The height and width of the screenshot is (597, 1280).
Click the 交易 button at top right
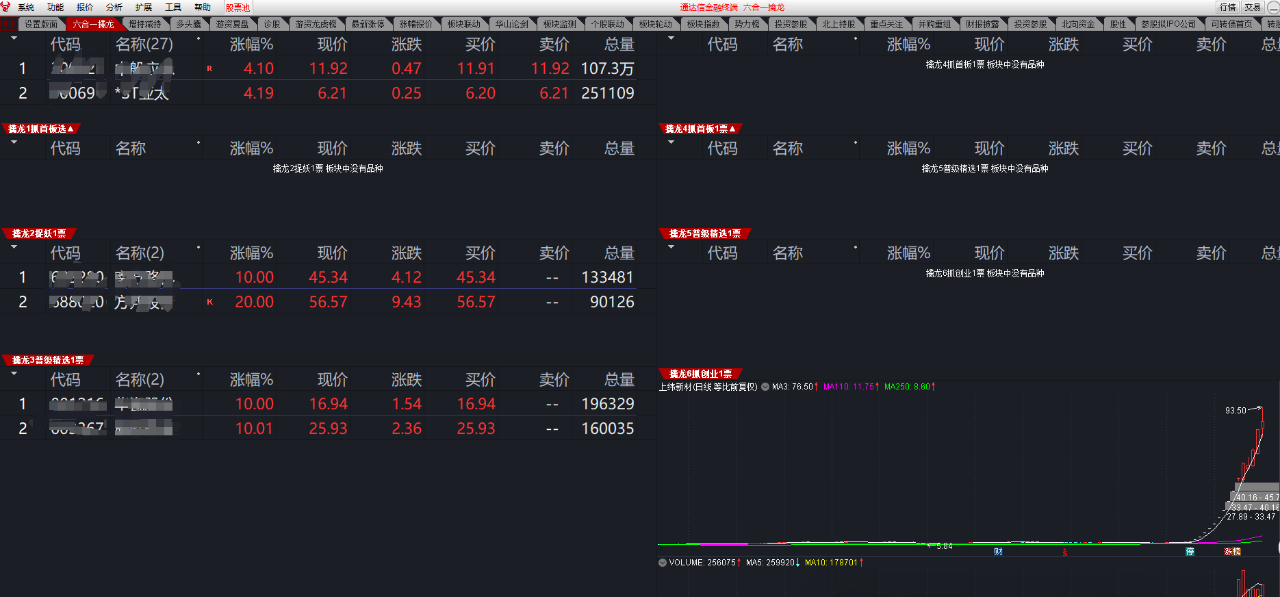pyautogui.click(x=1253, y=7)
